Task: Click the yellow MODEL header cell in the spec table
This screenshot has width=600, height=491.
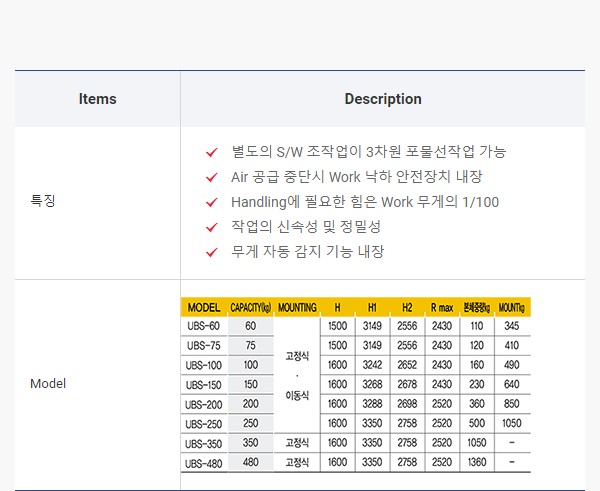Action: 204,307
